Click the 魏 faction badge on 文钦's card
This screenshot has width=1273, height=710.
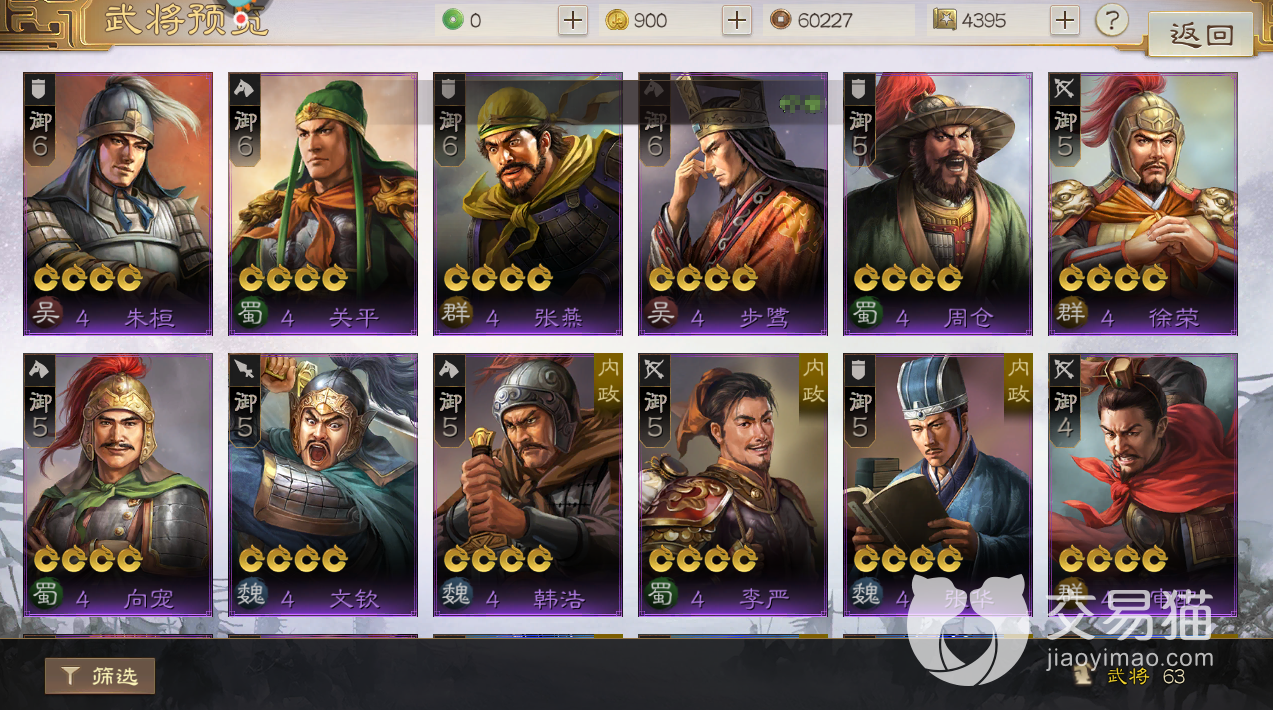251,597
